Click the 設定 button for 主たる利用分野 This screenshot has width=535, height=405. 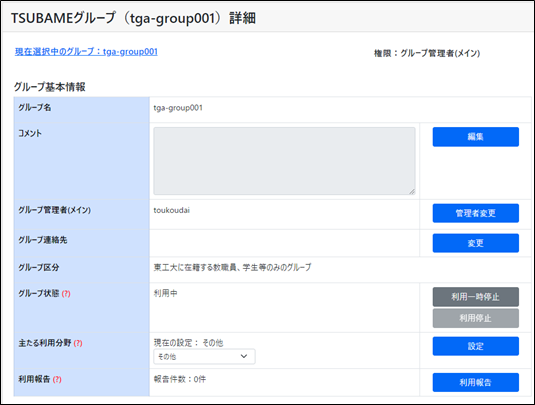476,346
